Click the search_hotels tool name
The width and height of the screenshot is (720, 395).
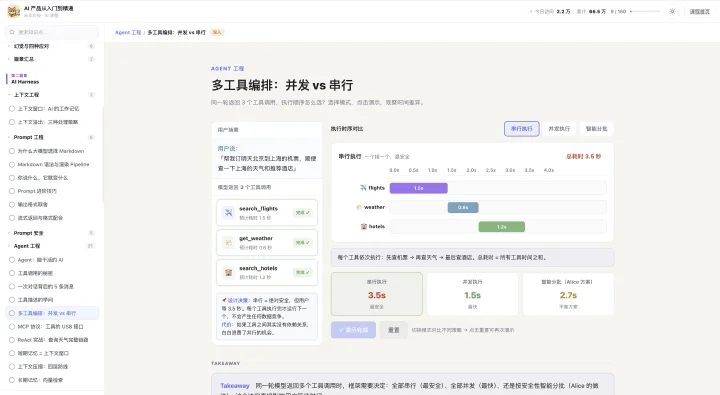[x=258, y=268]
